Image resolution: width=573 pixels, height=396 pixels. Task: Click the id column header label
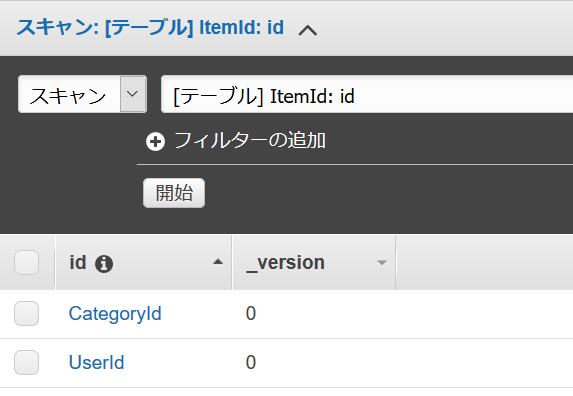(78, 263)
